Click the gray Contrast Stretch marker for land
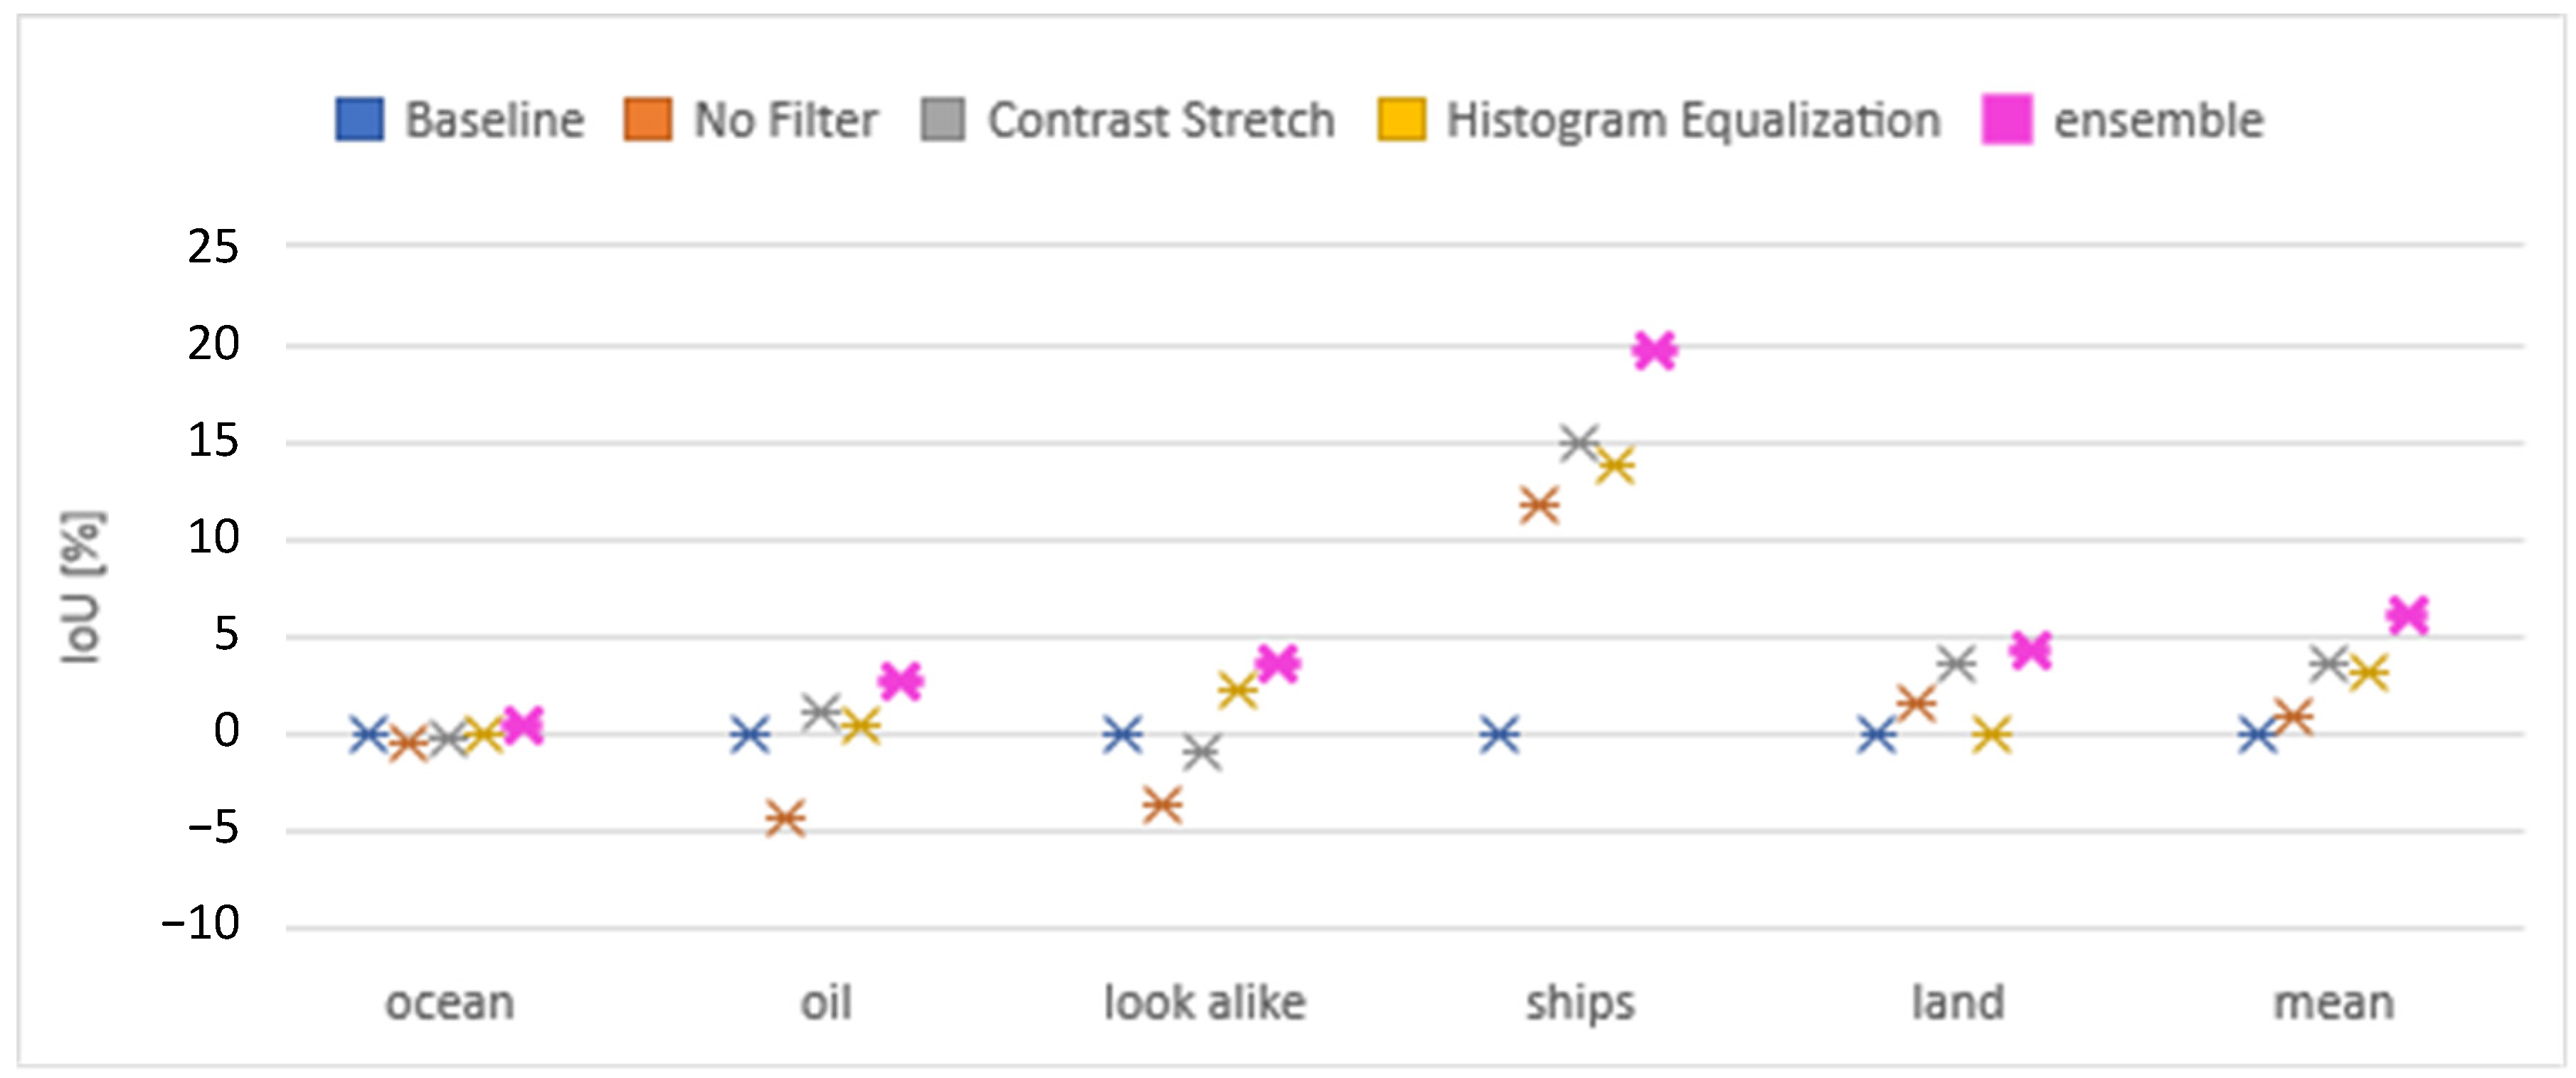Viewport: 2576px width, 1078px height. tap(1956, 663)
